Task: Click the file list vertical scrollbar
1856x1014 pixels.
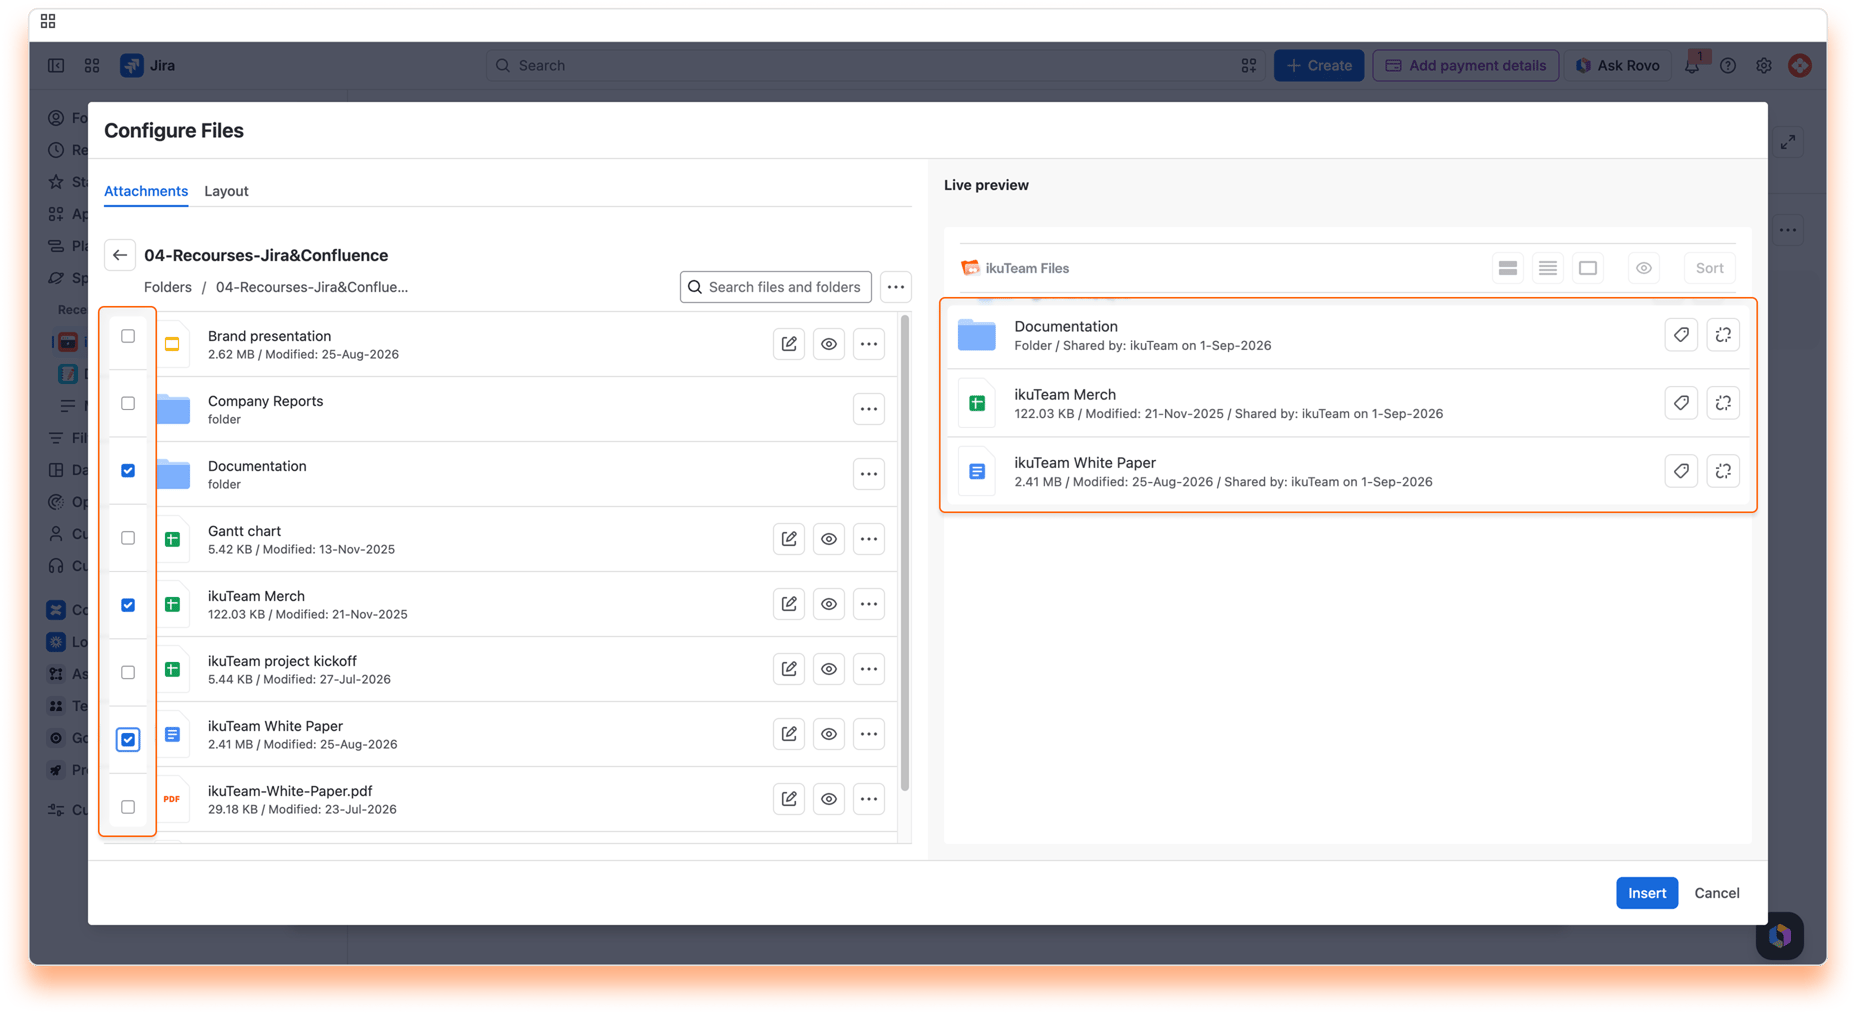Action: point(905,553)
